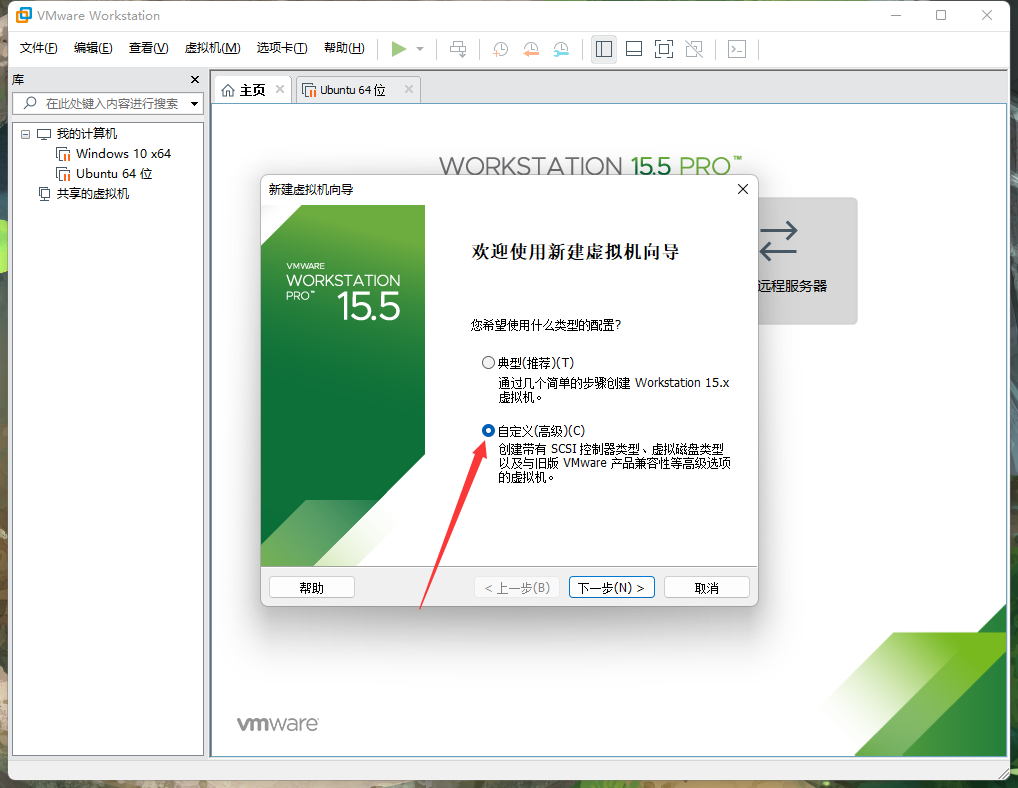The width and height of the screenshot is (1018, 788).
Task: Open the 虚拟机(M) menu
Action: (x=212, y=48)
